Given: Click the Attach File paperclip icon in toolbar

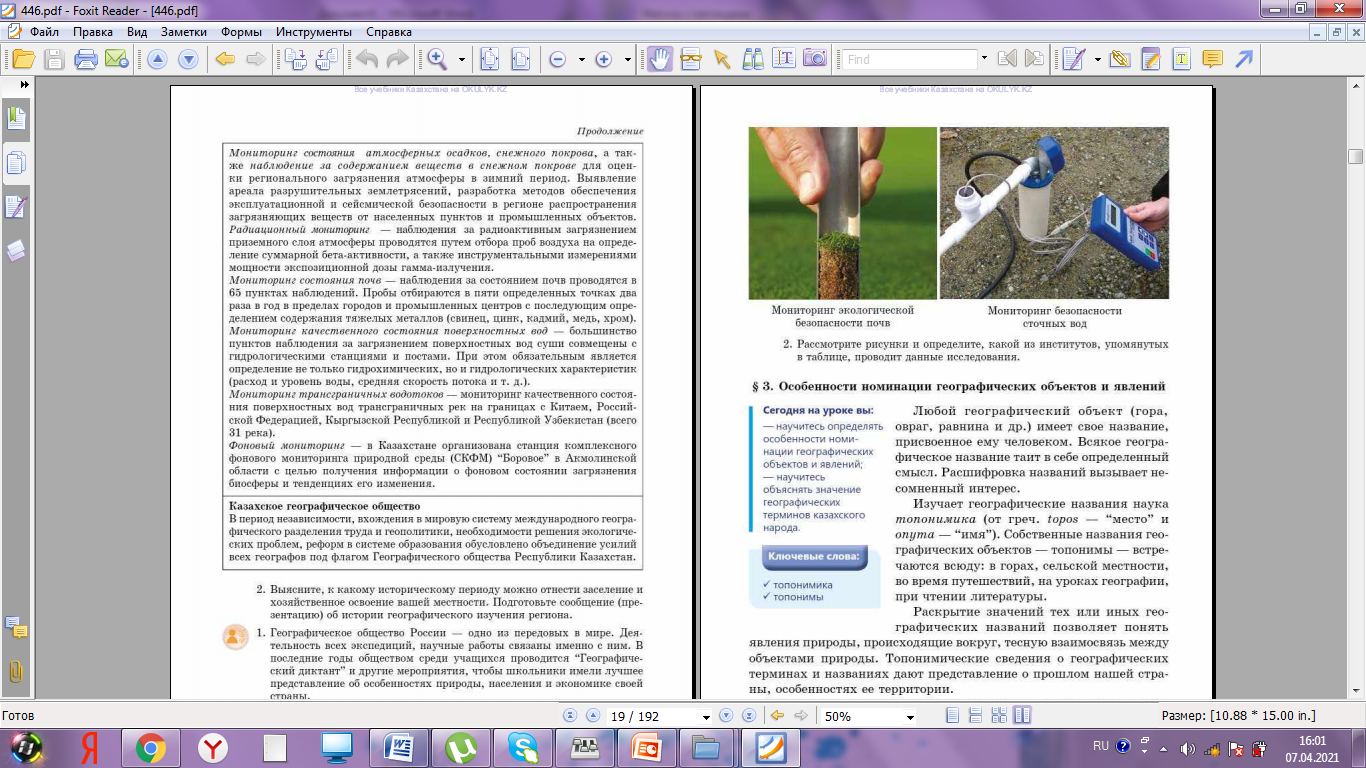Looking at the screenshot, I should coord(1119,59).
